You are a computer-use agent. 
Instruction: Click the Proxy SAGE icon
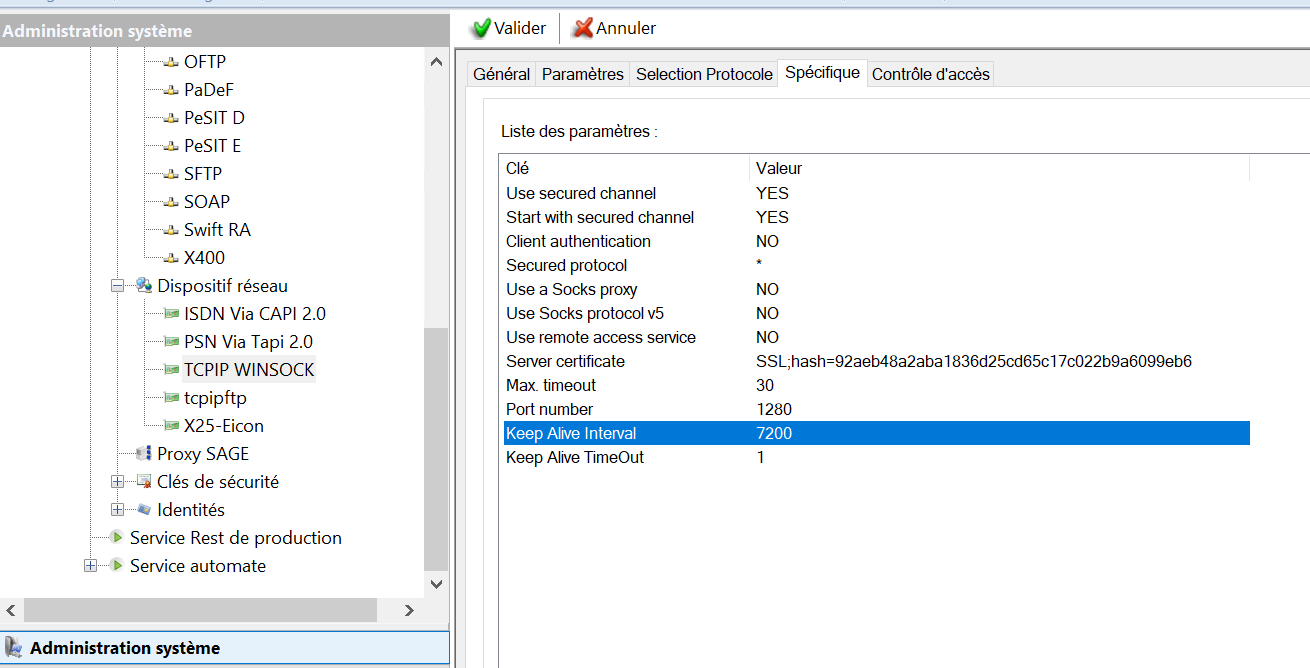point(144,454)
